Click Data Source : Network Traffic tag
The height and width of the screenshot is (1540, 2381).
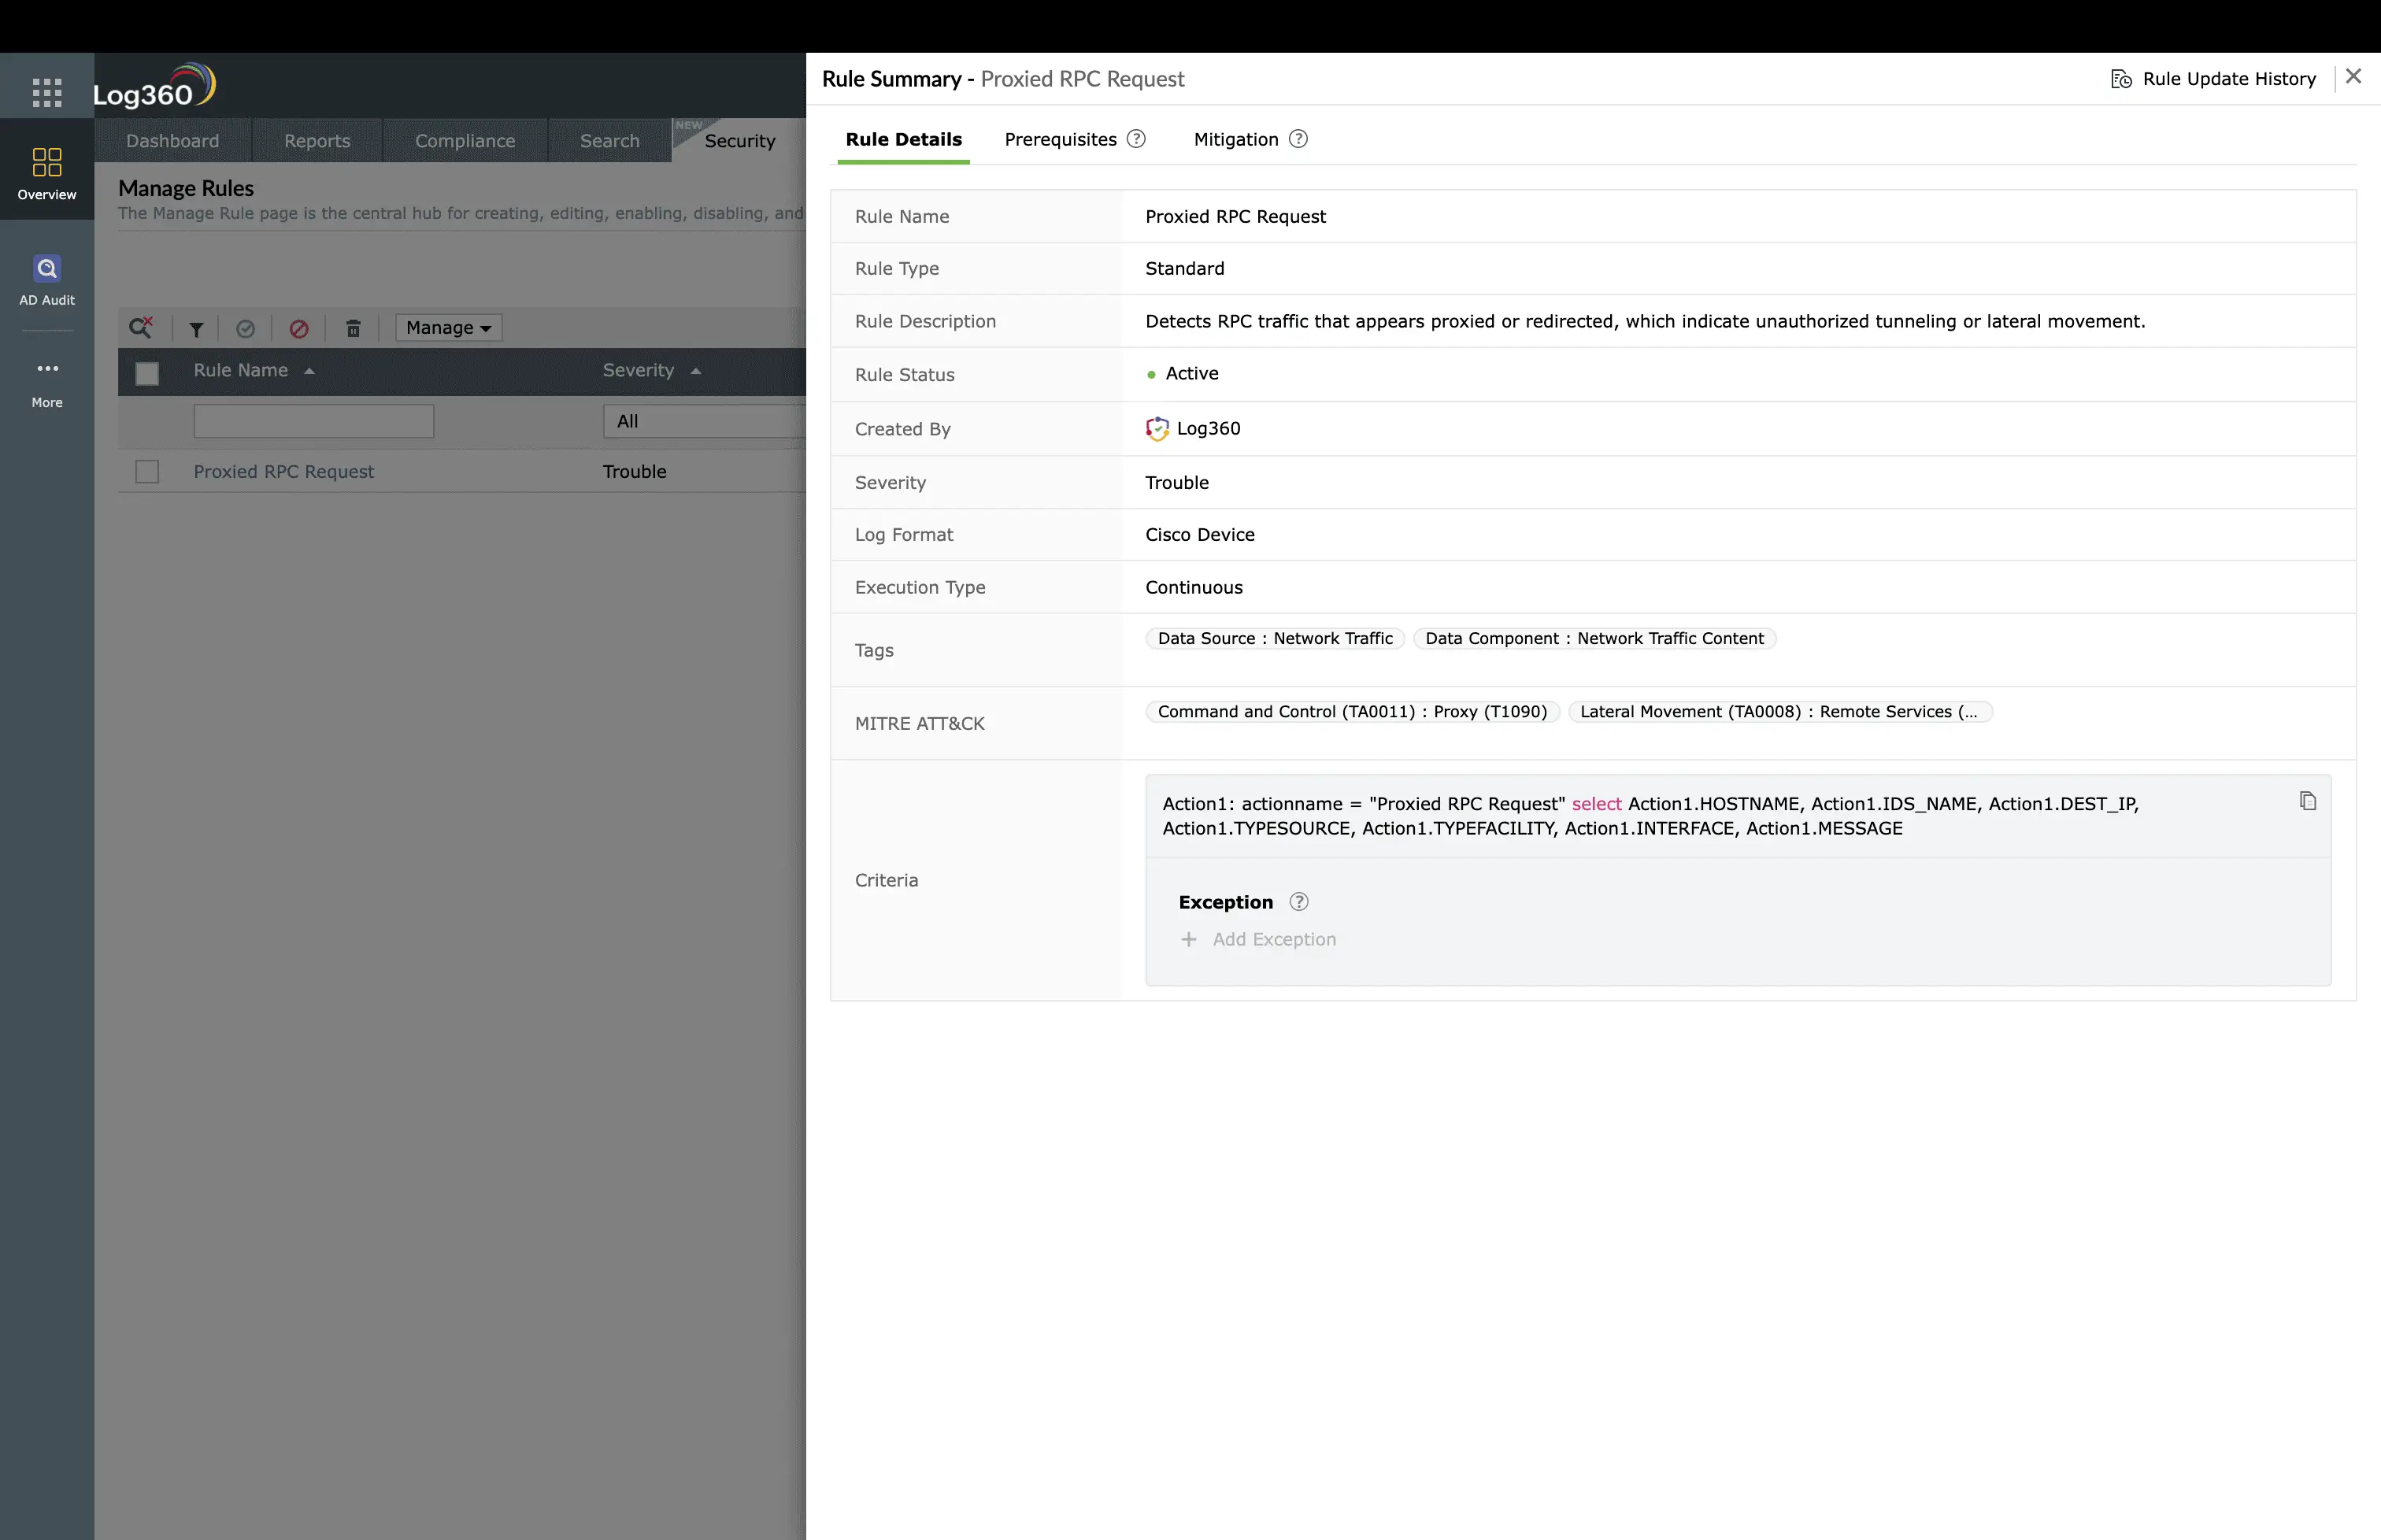coord(1275,639)
